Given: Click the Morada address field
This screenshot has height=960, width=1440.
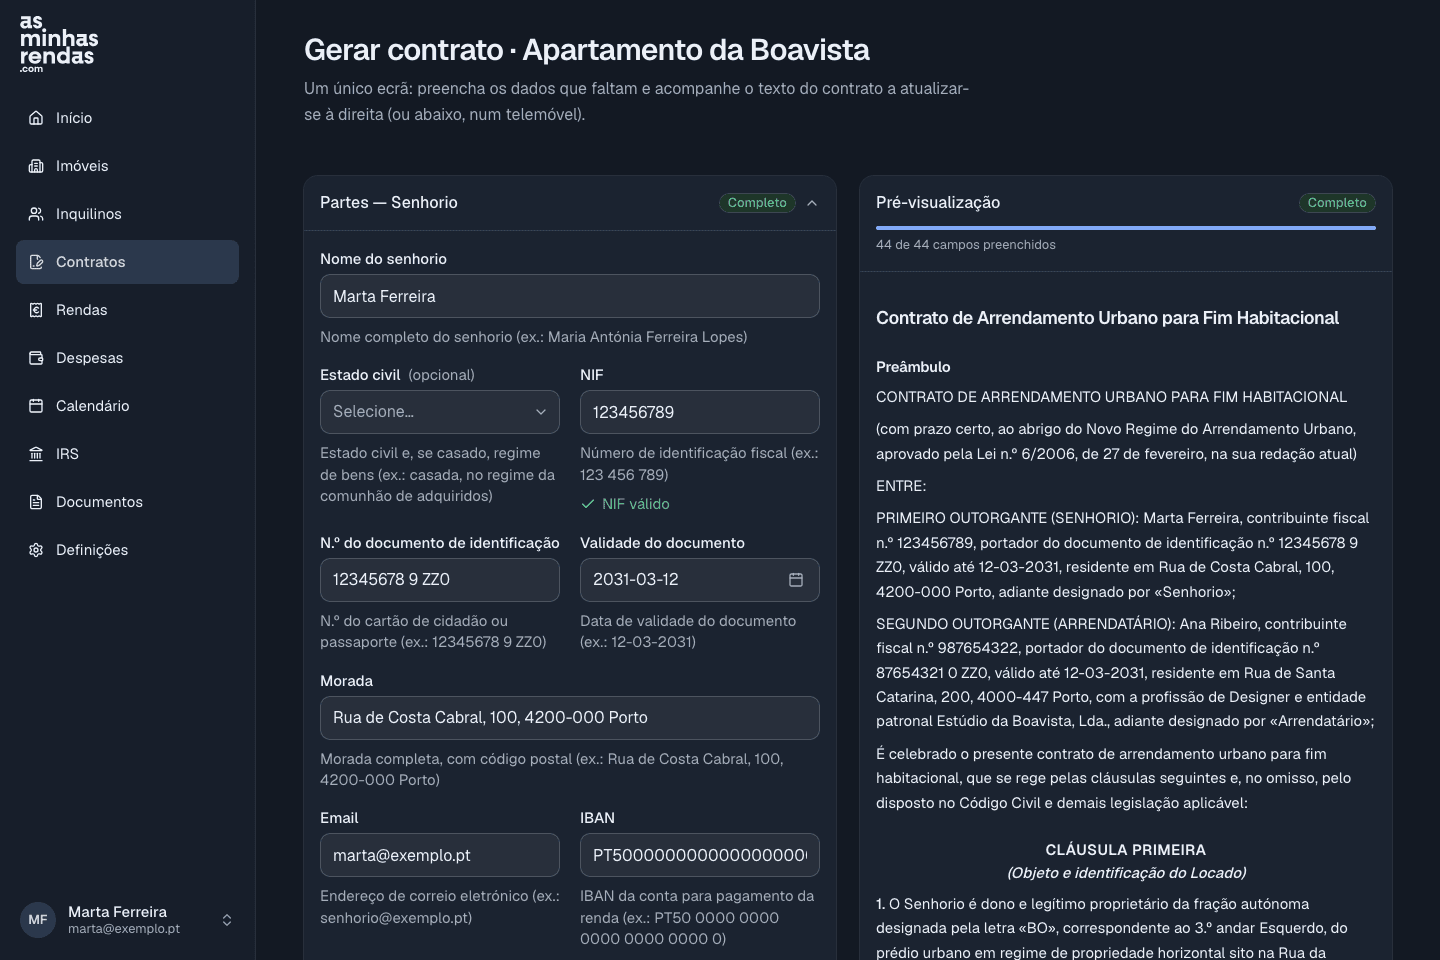Looking at the screenshot, I should tap(570, 718).
